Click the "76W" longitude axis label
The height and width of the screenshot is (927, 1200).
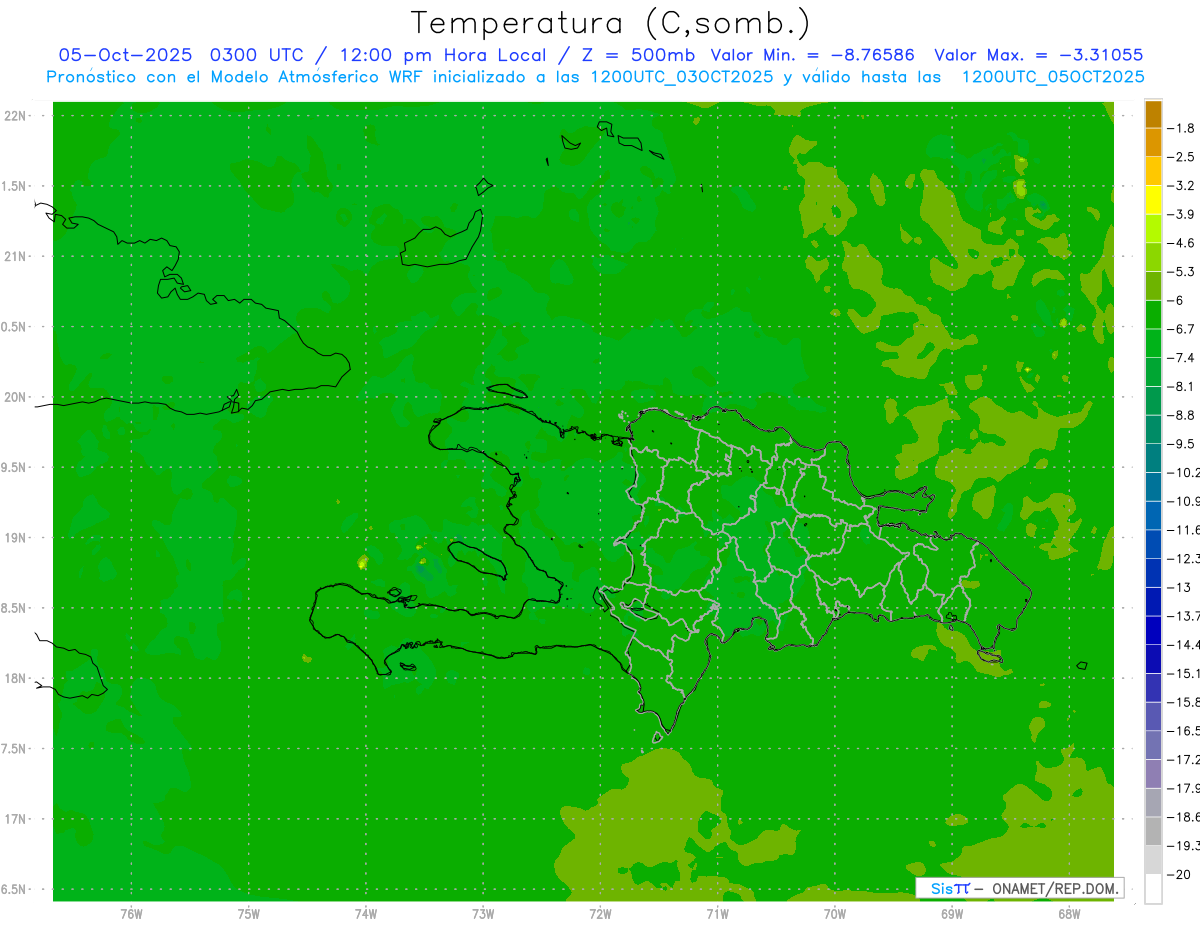pyautogui.click(x=131, y=913)
